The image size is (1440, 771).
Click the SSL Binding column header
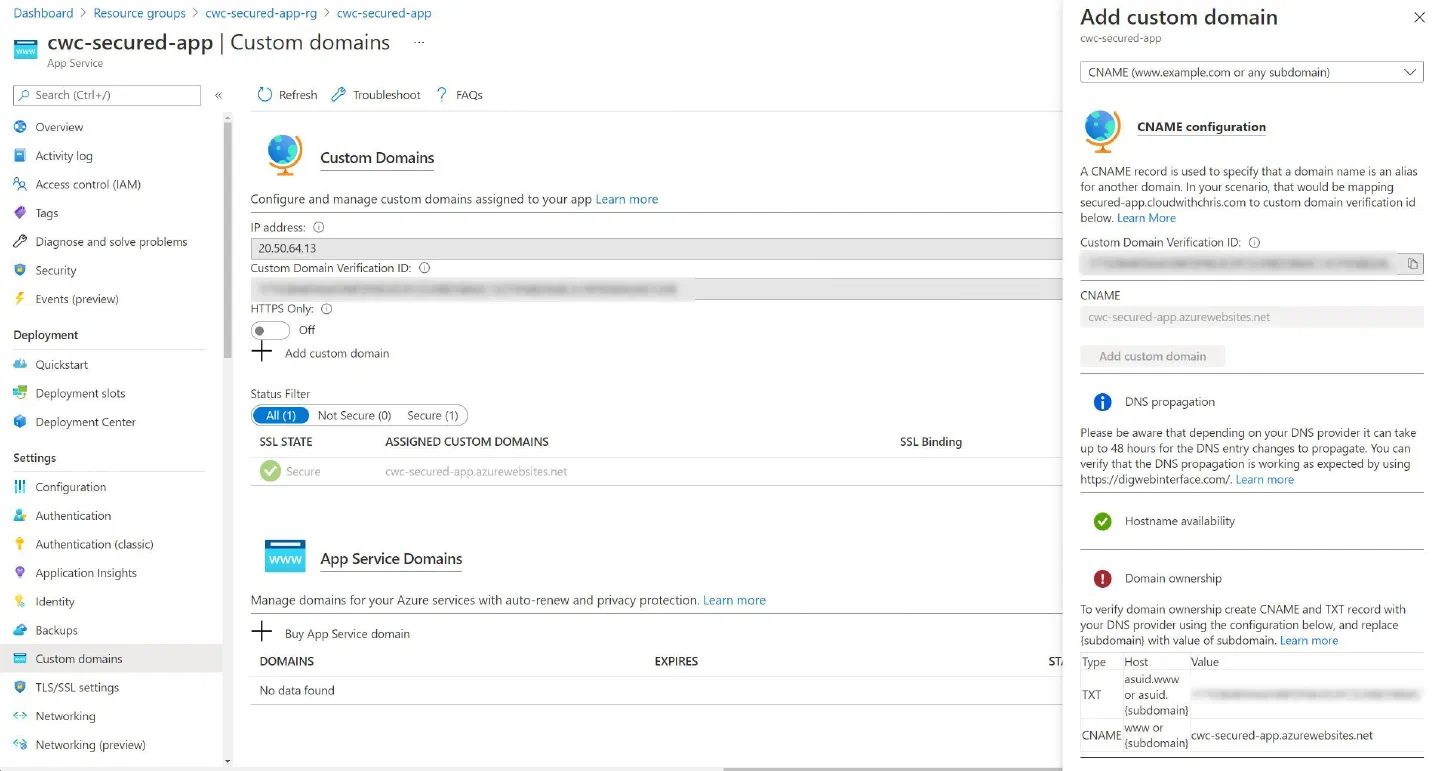point(931,441)
